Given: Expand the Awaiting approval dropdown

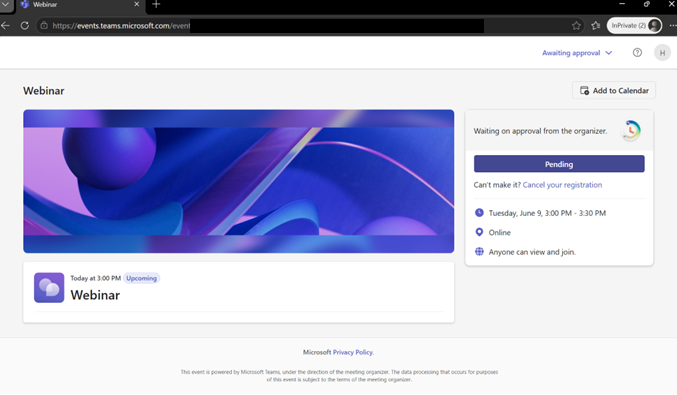Looking at the screenshot, I should [577, 53].
